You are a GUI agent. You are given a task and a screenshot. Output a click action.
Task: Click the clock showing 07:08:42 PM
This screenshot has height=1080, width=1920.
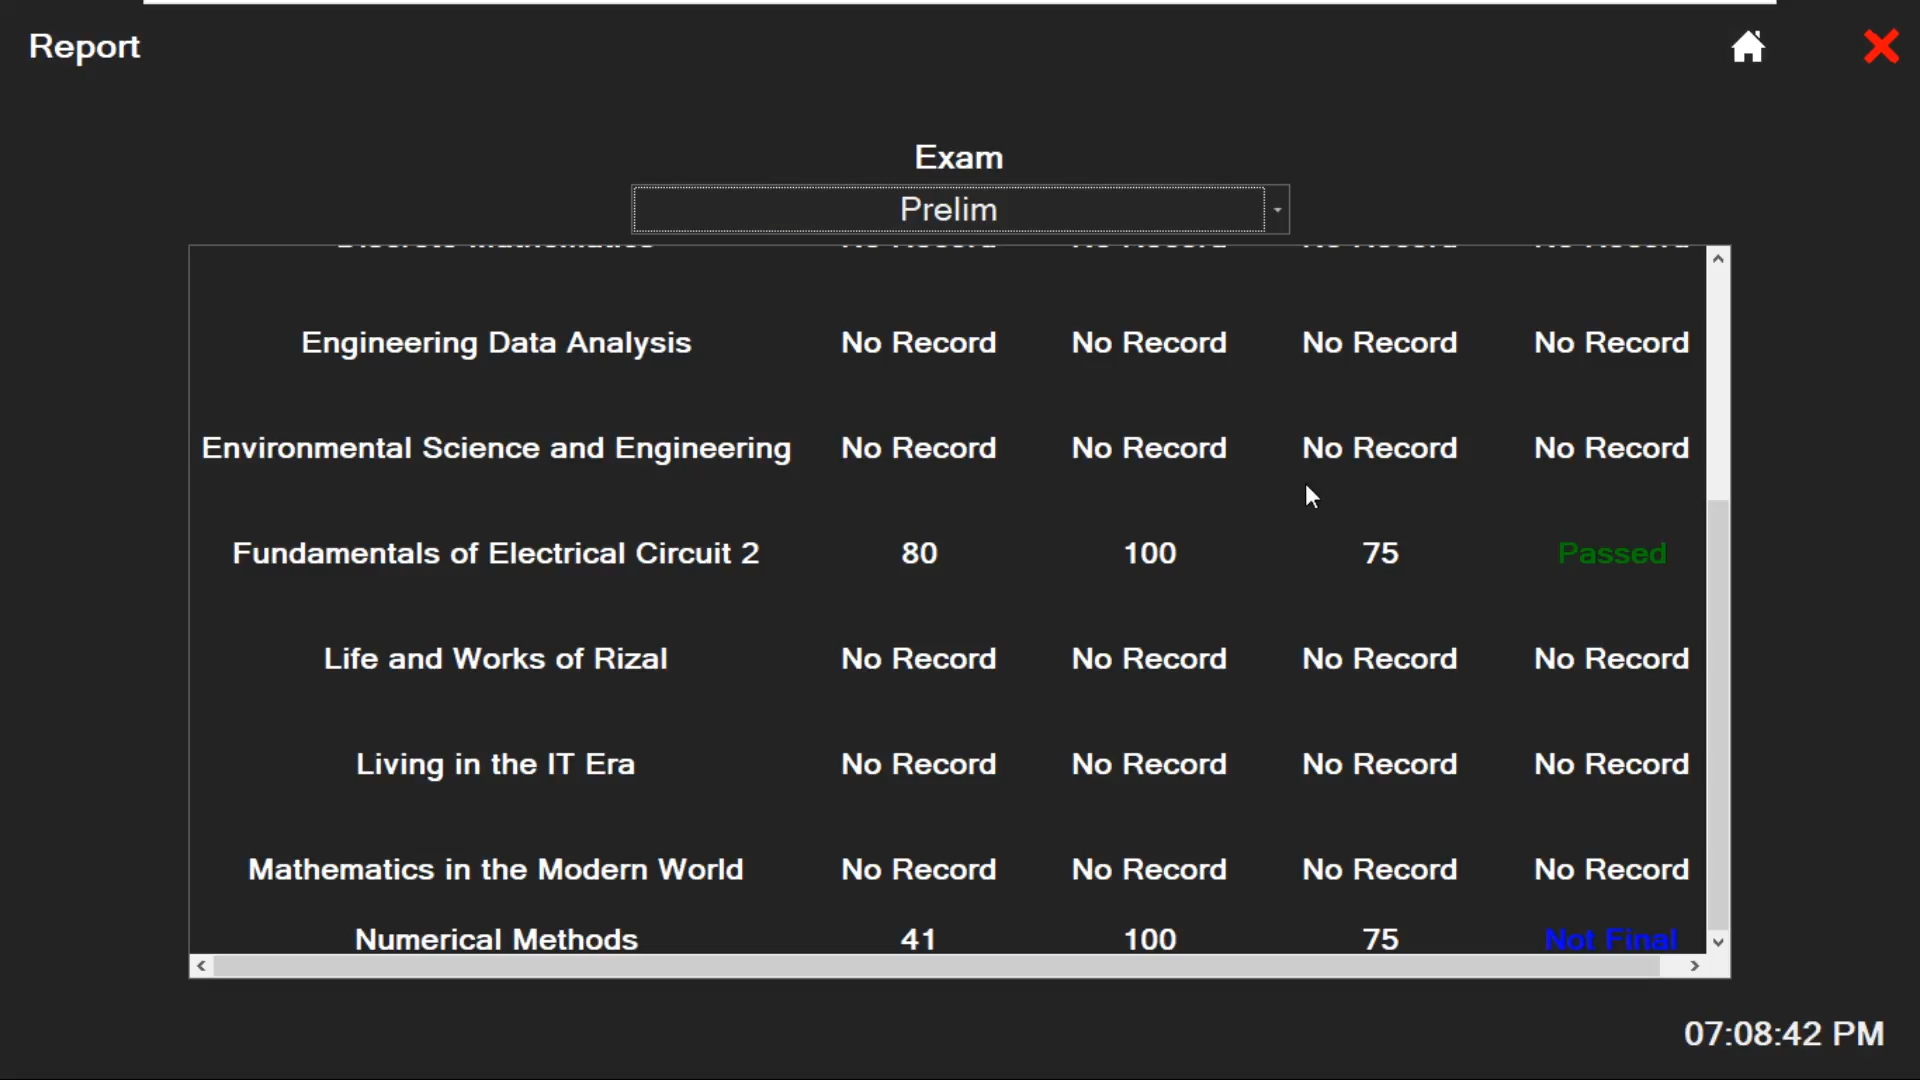click(1783, 1033)
